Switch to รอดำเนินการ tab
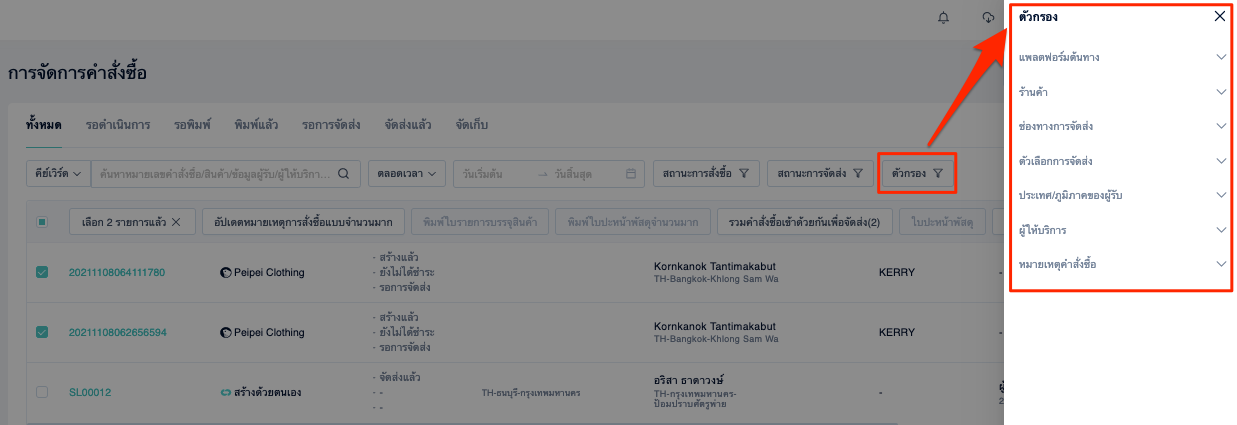 coord(118,125)
